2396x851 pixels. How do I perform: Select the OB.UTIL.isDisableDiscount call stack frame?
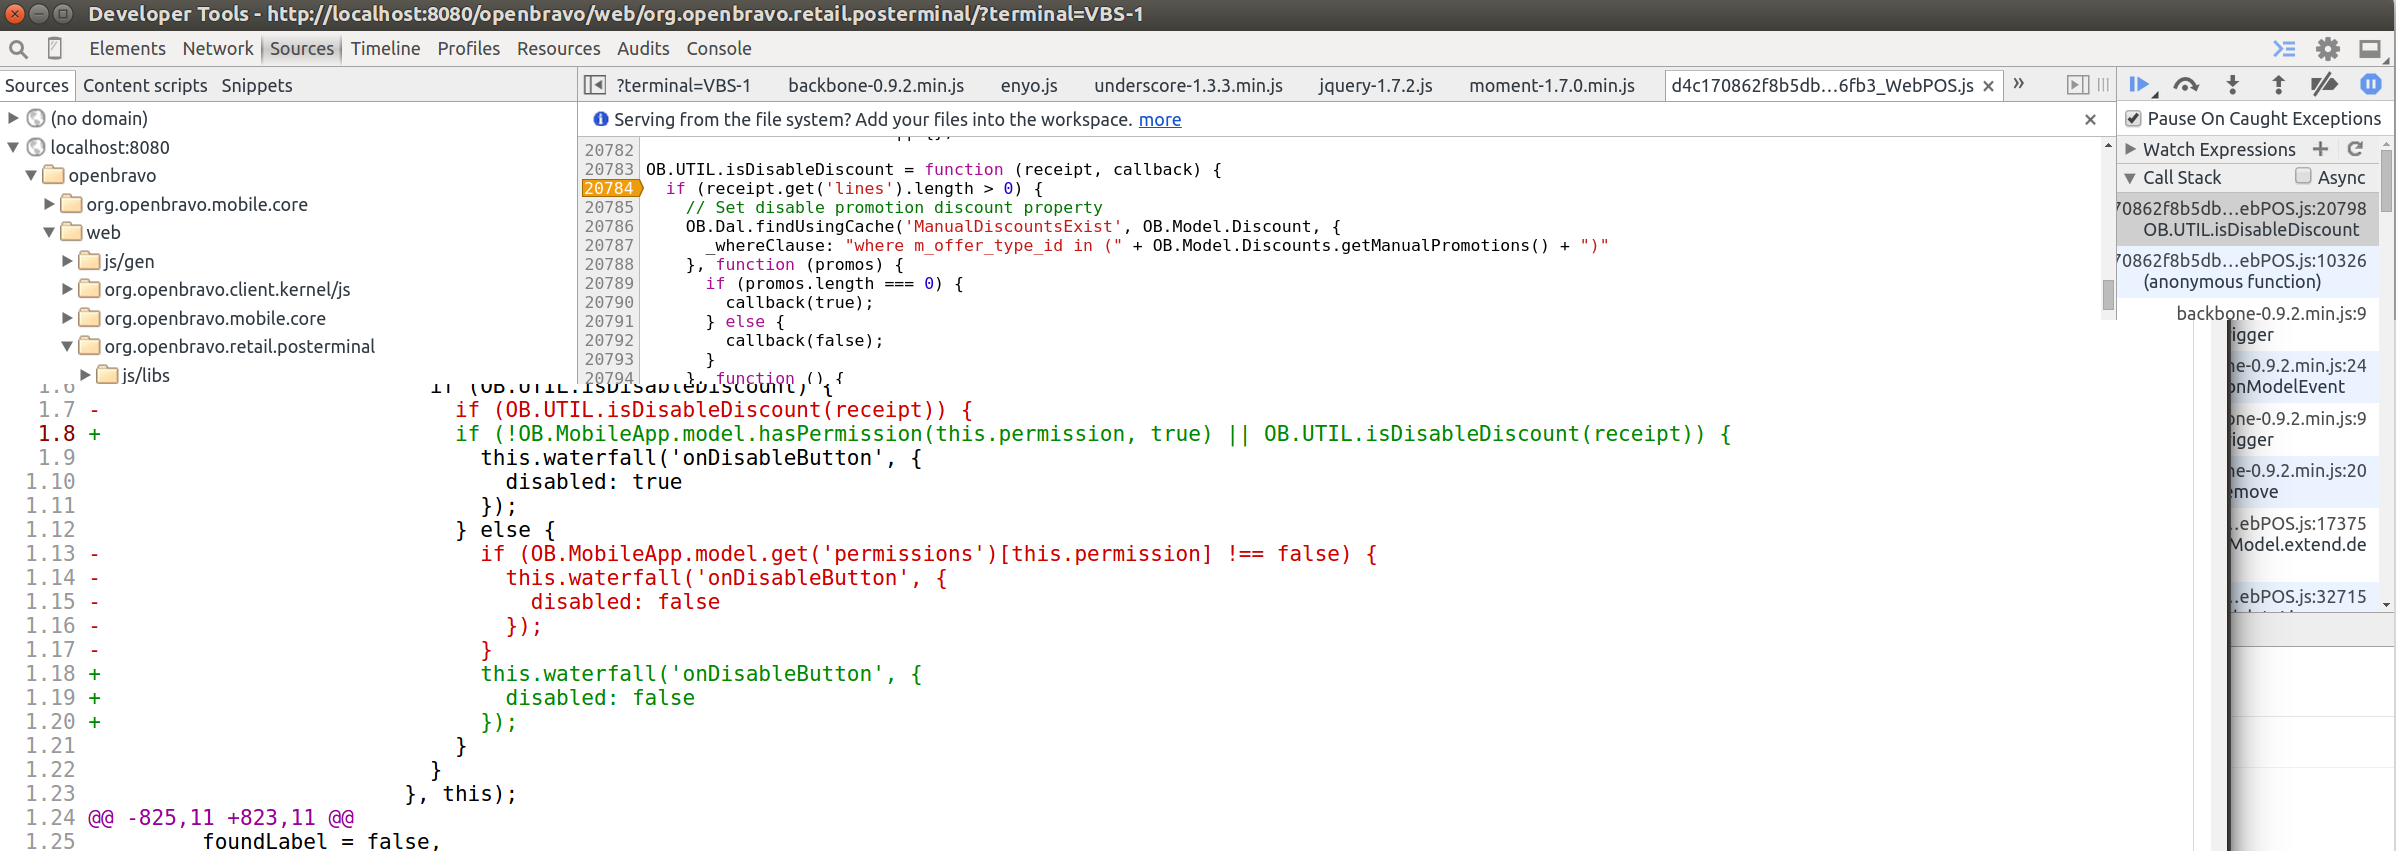[x=2248, y=219]
